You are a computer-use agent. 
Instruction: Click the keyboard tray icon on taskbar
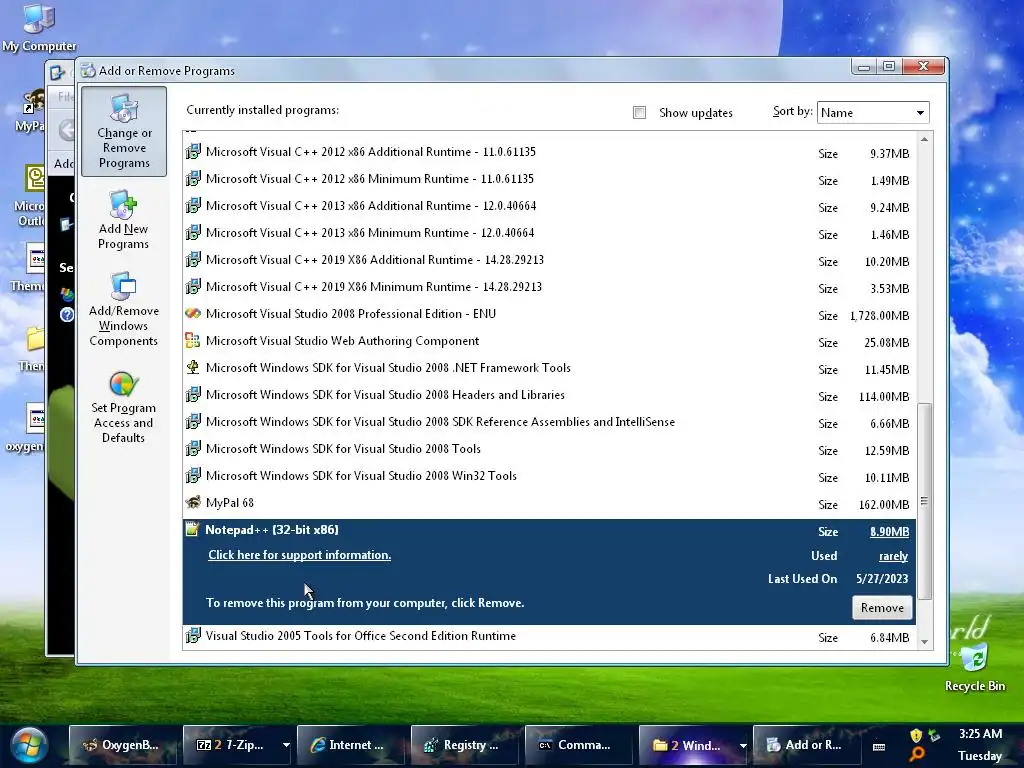879,746
